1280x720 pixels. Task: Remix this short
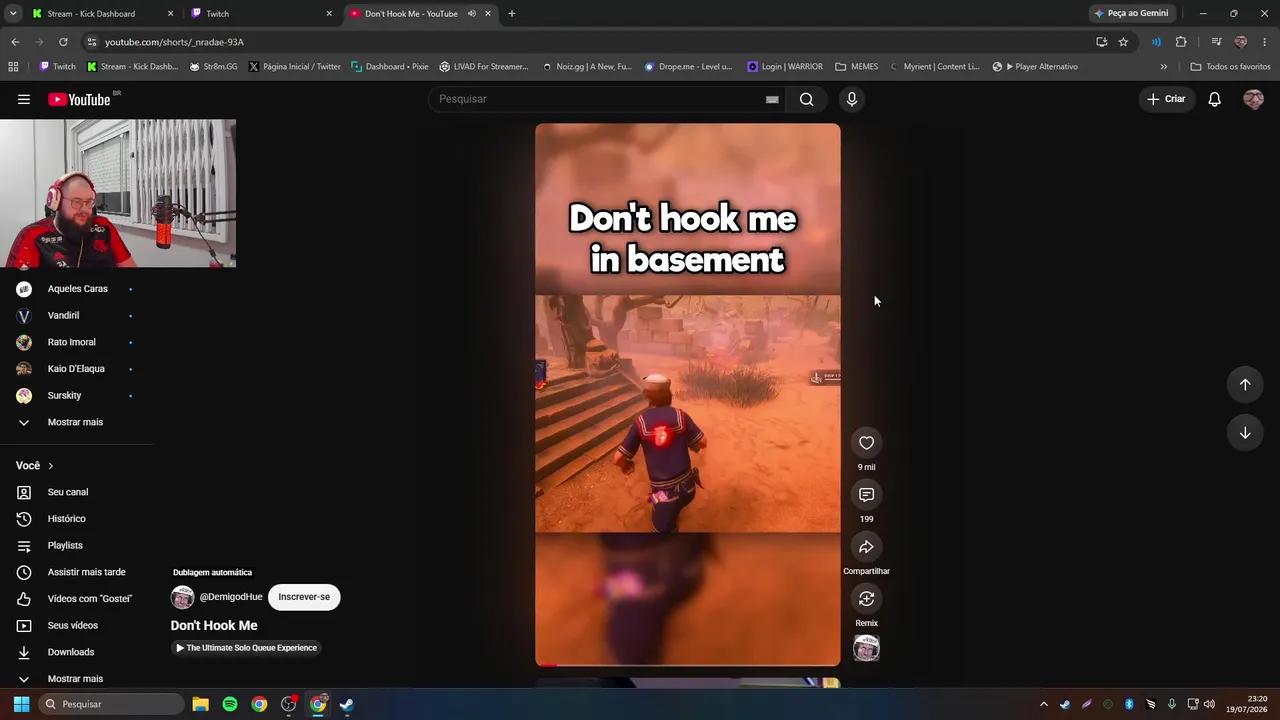click(x=866, y=599)
